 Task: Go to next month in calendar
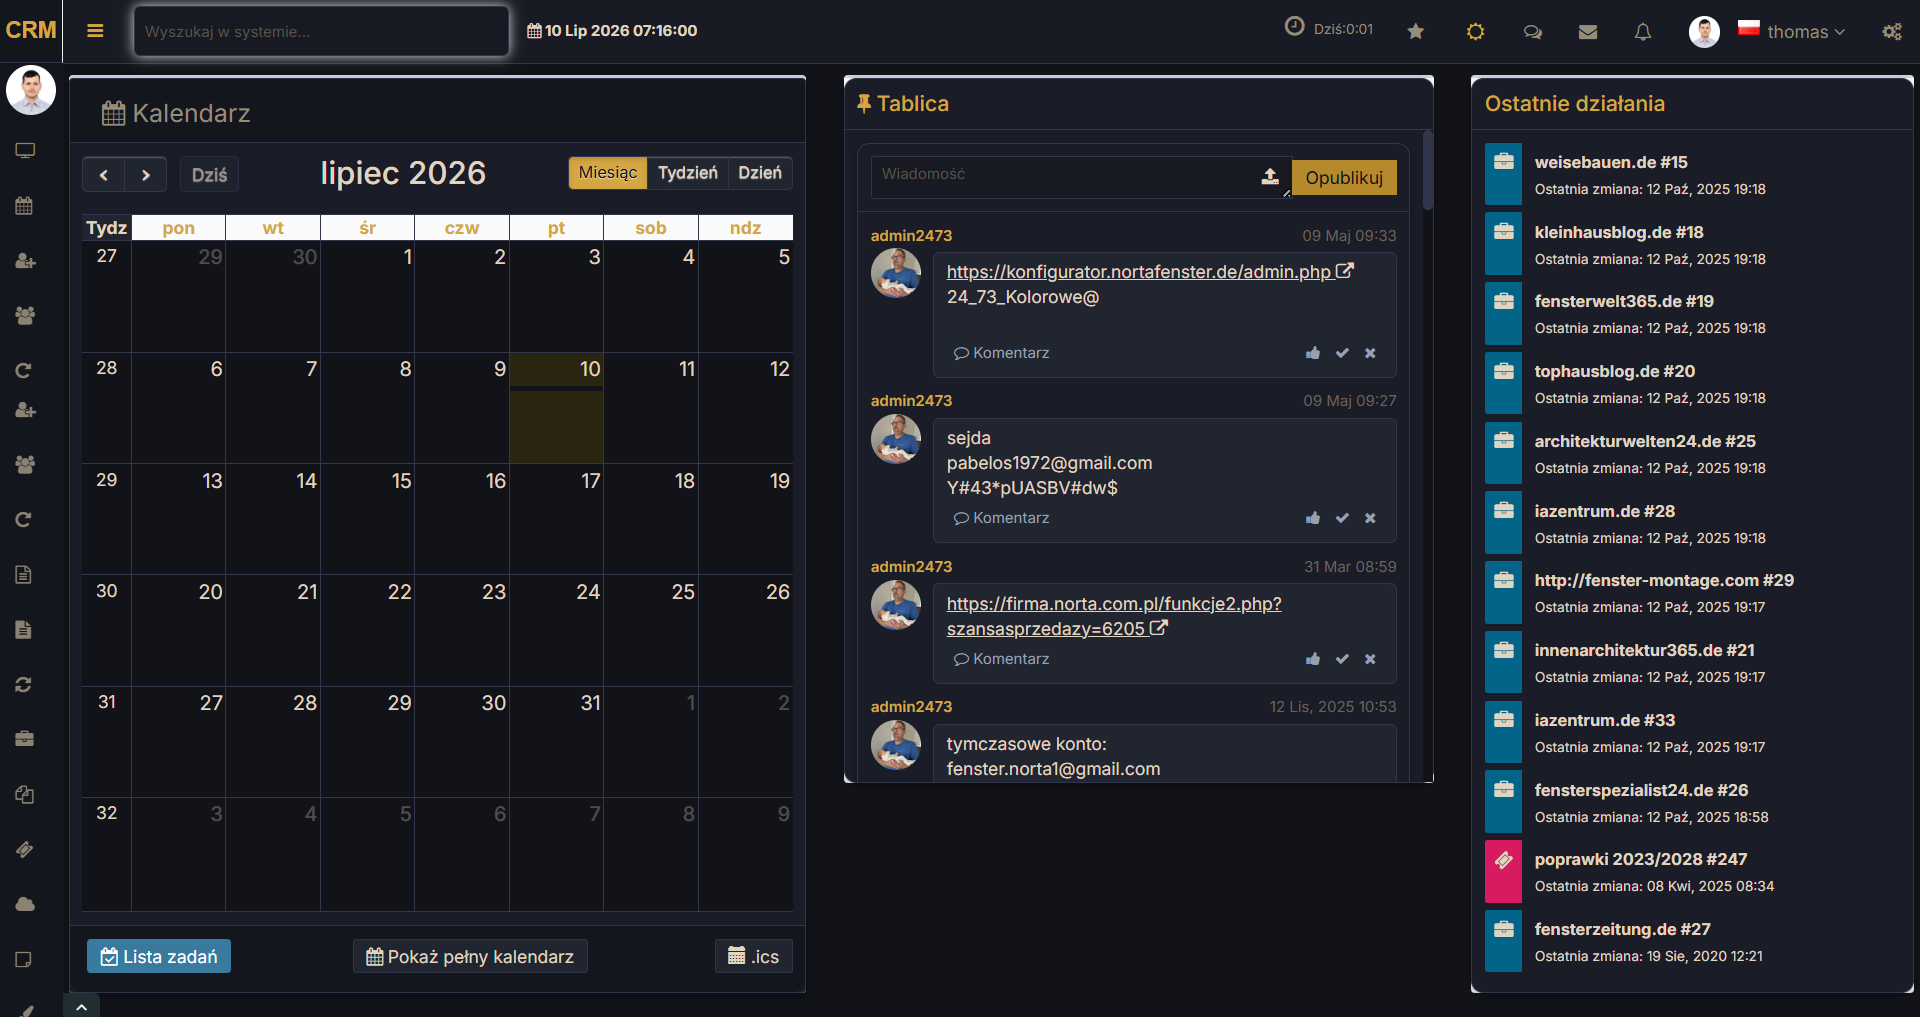click(146, 175)
